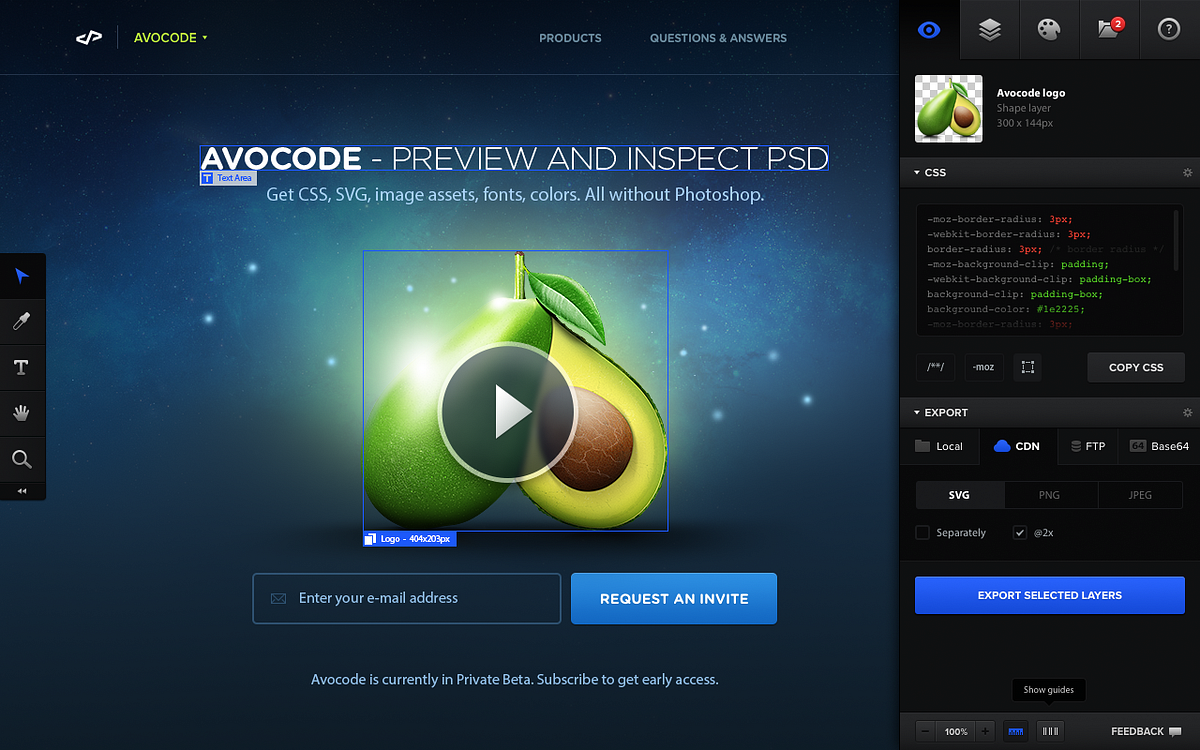
Task: Toggle Show guides icon
Action: 1050,731
